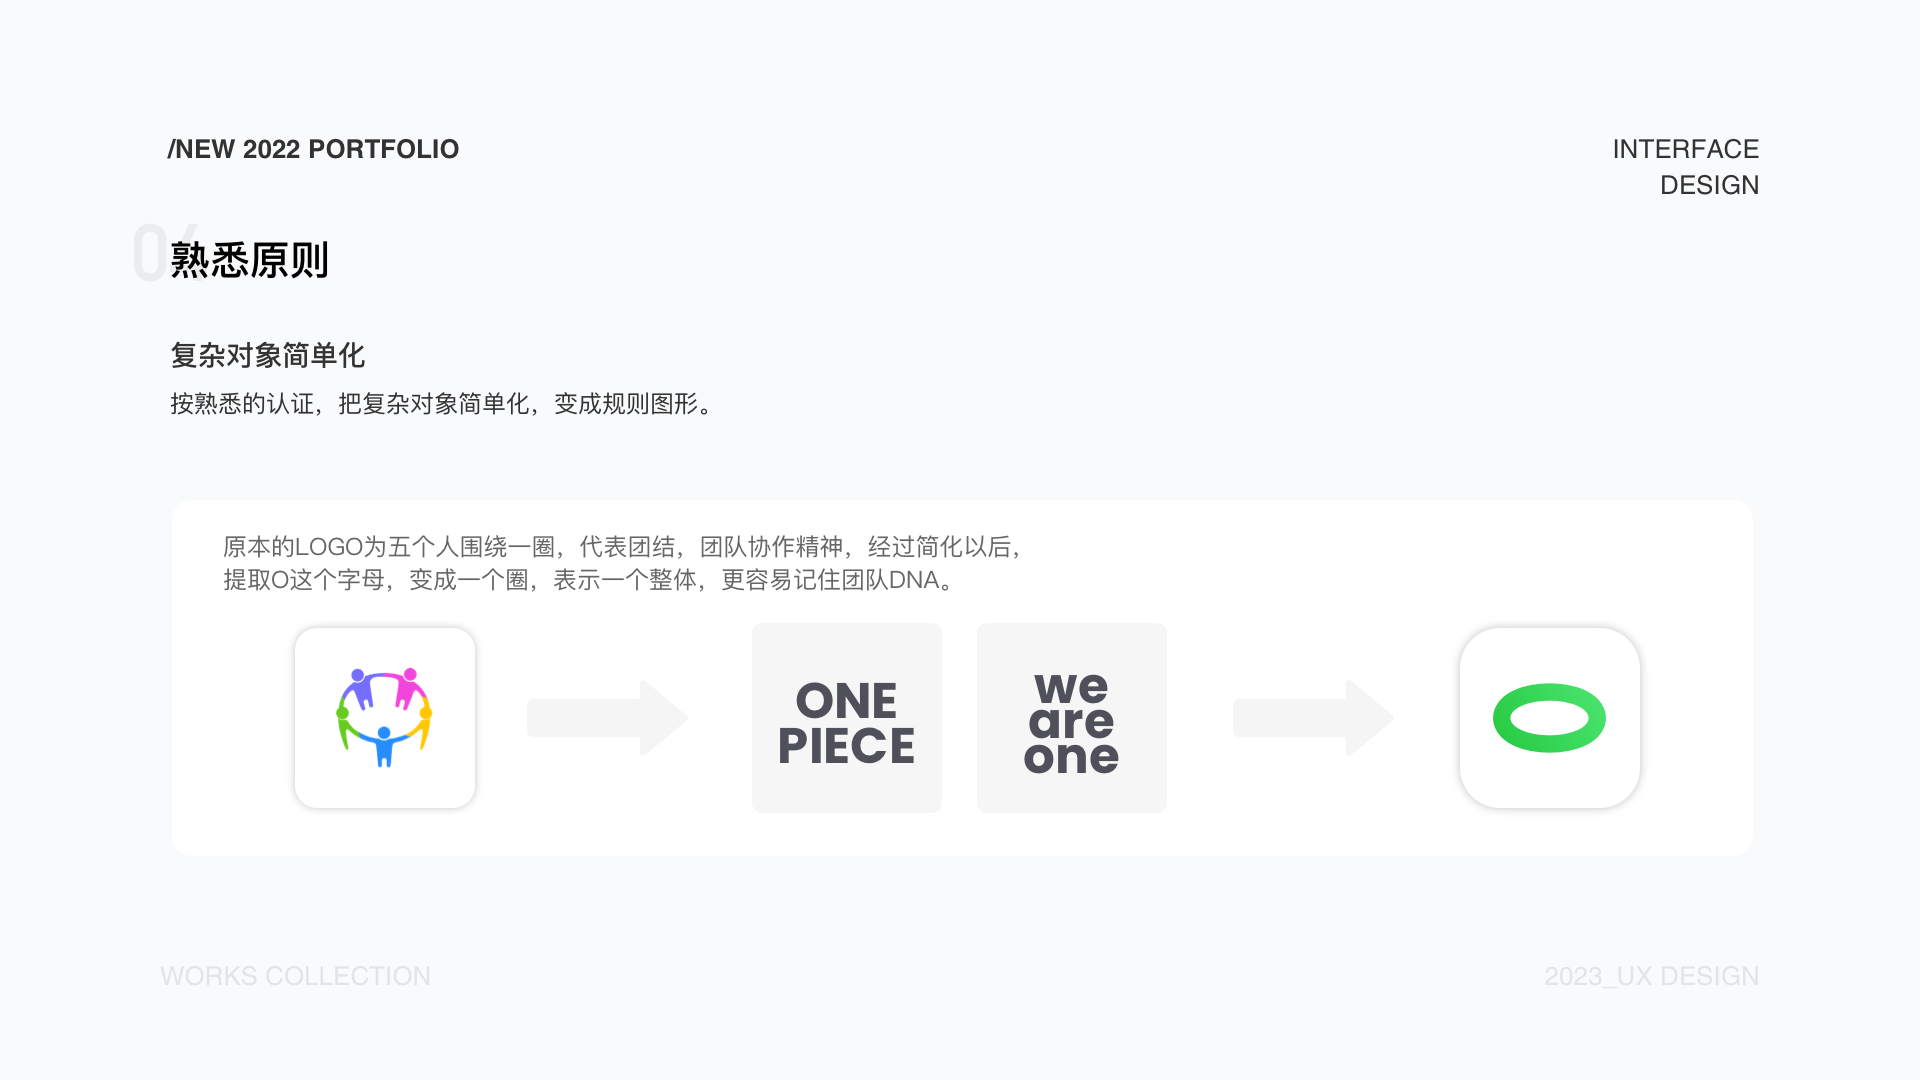The width and height of the screenshot is (1920, 1080).
Task: Click the /NEW 2022 PORTFOLIO header
Action: (313, 149)
